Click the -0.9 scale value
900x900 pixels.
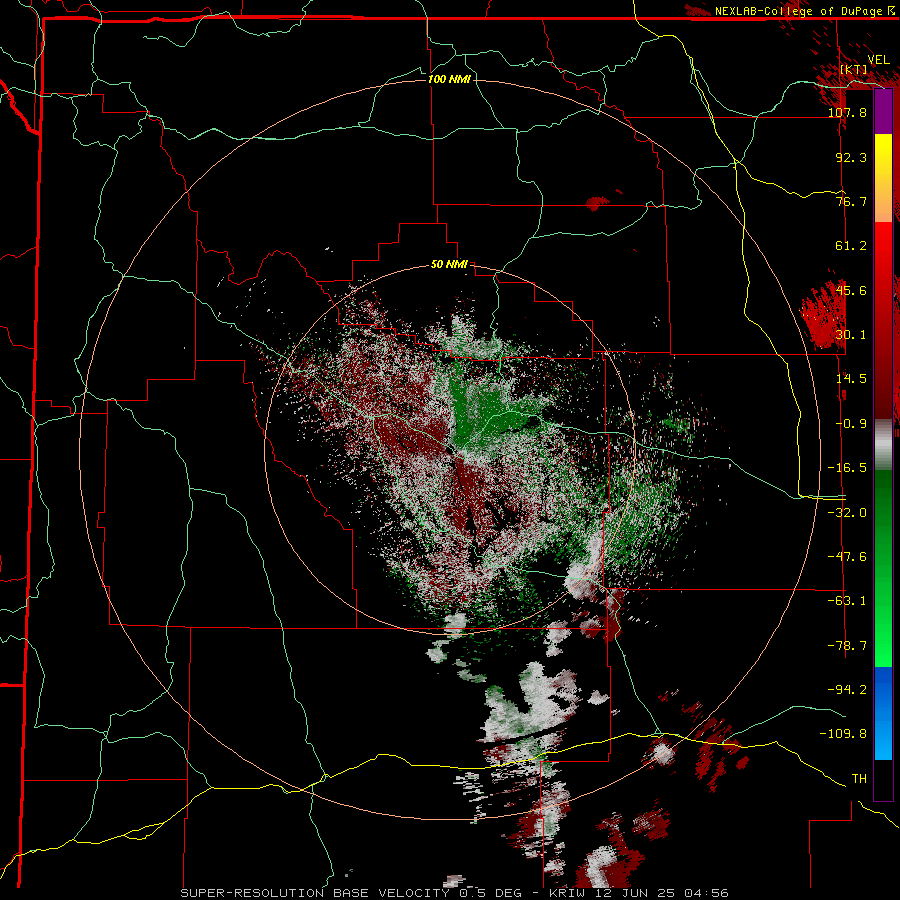851,424
